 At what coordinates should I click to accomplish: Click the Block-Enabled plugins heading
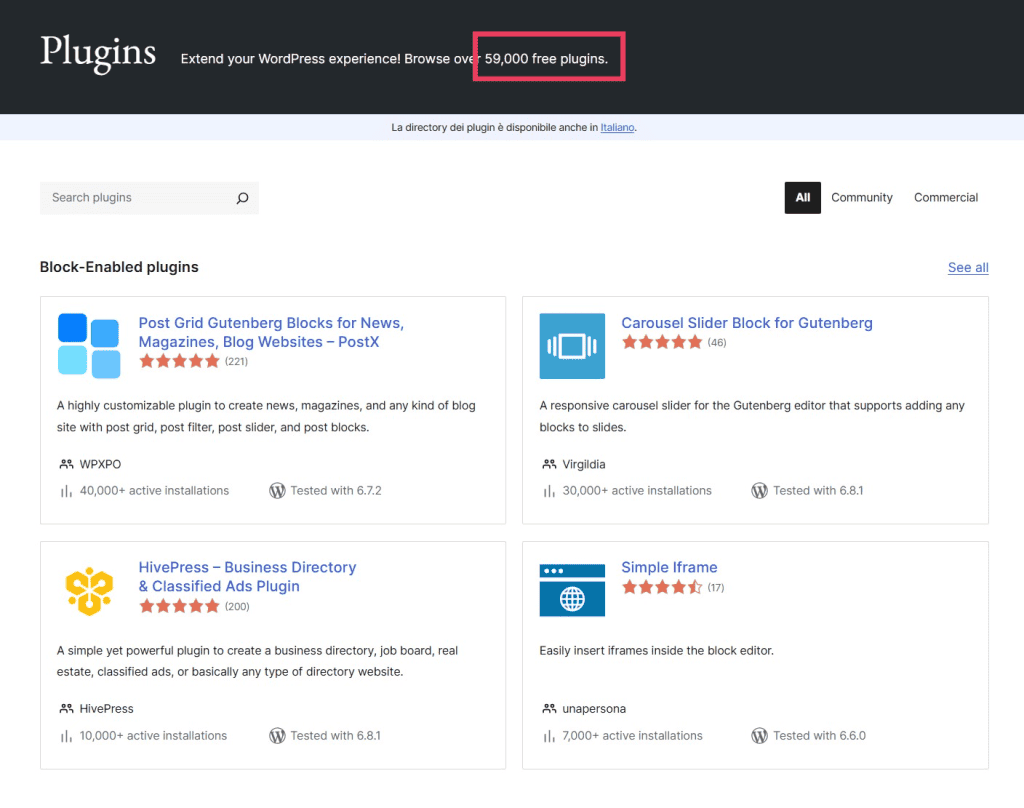tap(119, 267)
